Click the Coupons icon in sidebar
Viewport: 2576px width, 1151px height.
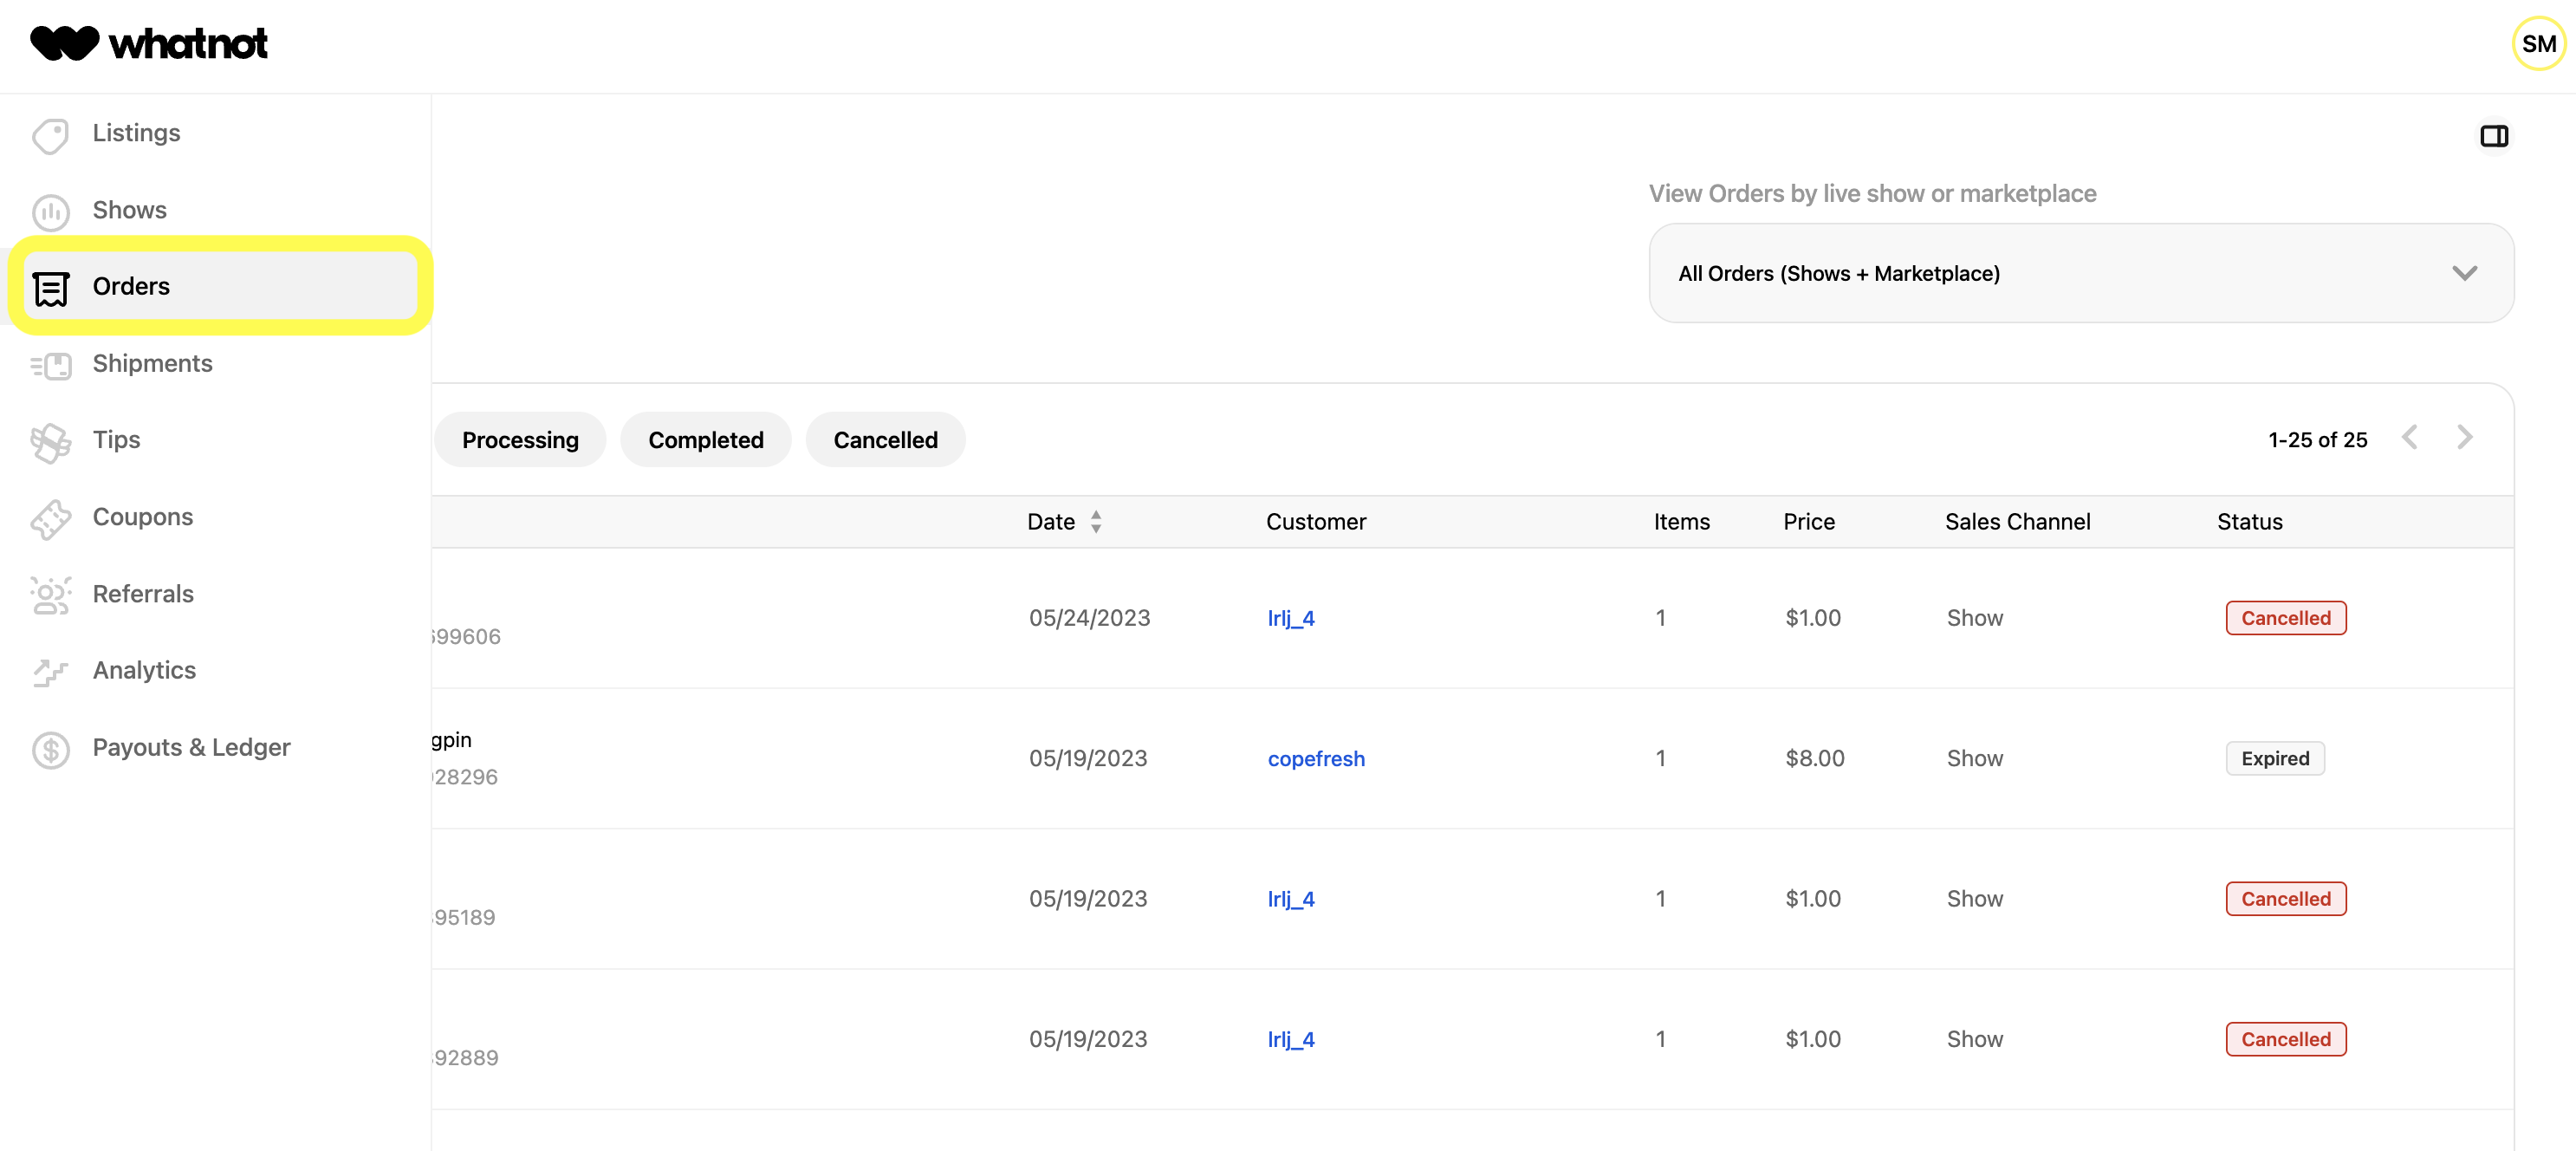[x=51, y=517]
